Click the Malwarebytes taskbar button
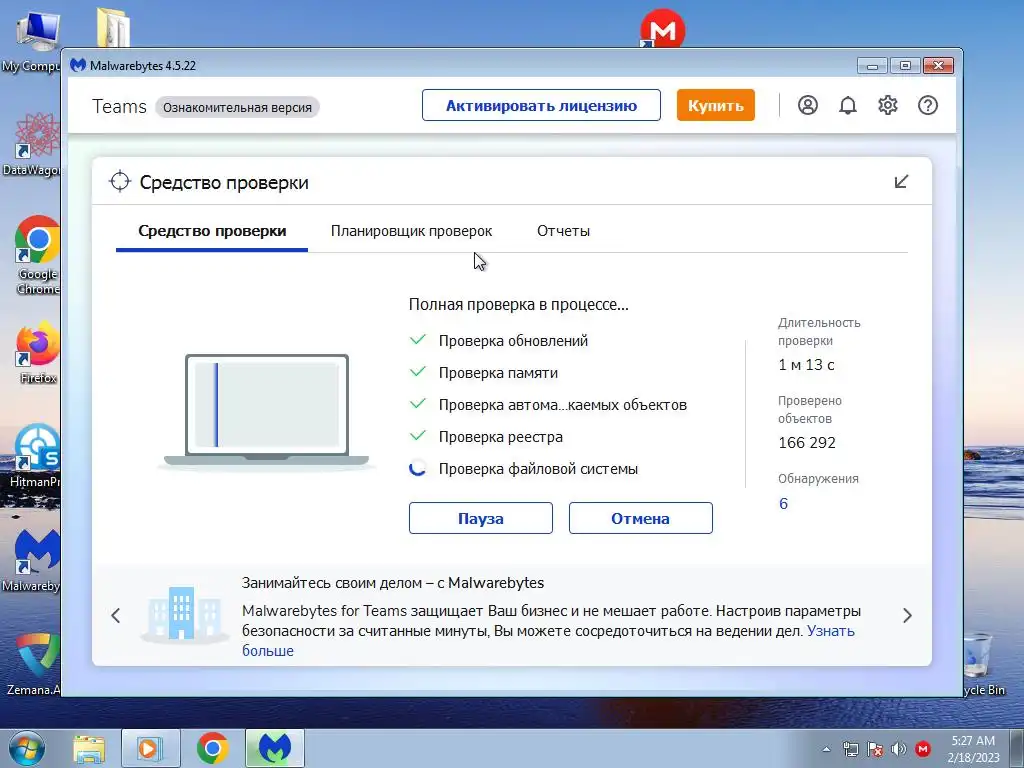The image size is (1024, 768). point(274,748)
